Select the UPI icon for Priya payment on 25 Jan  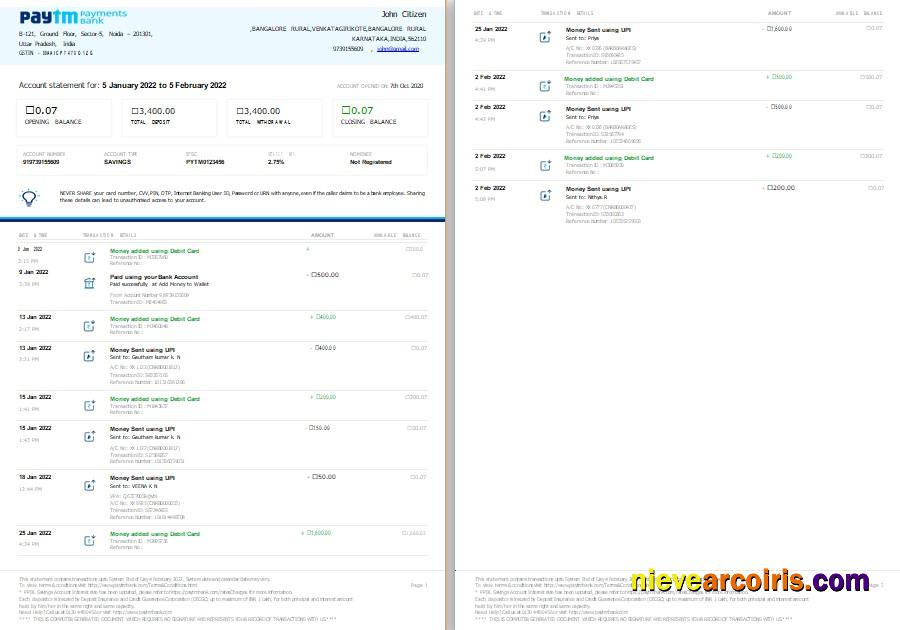point(545,36)
